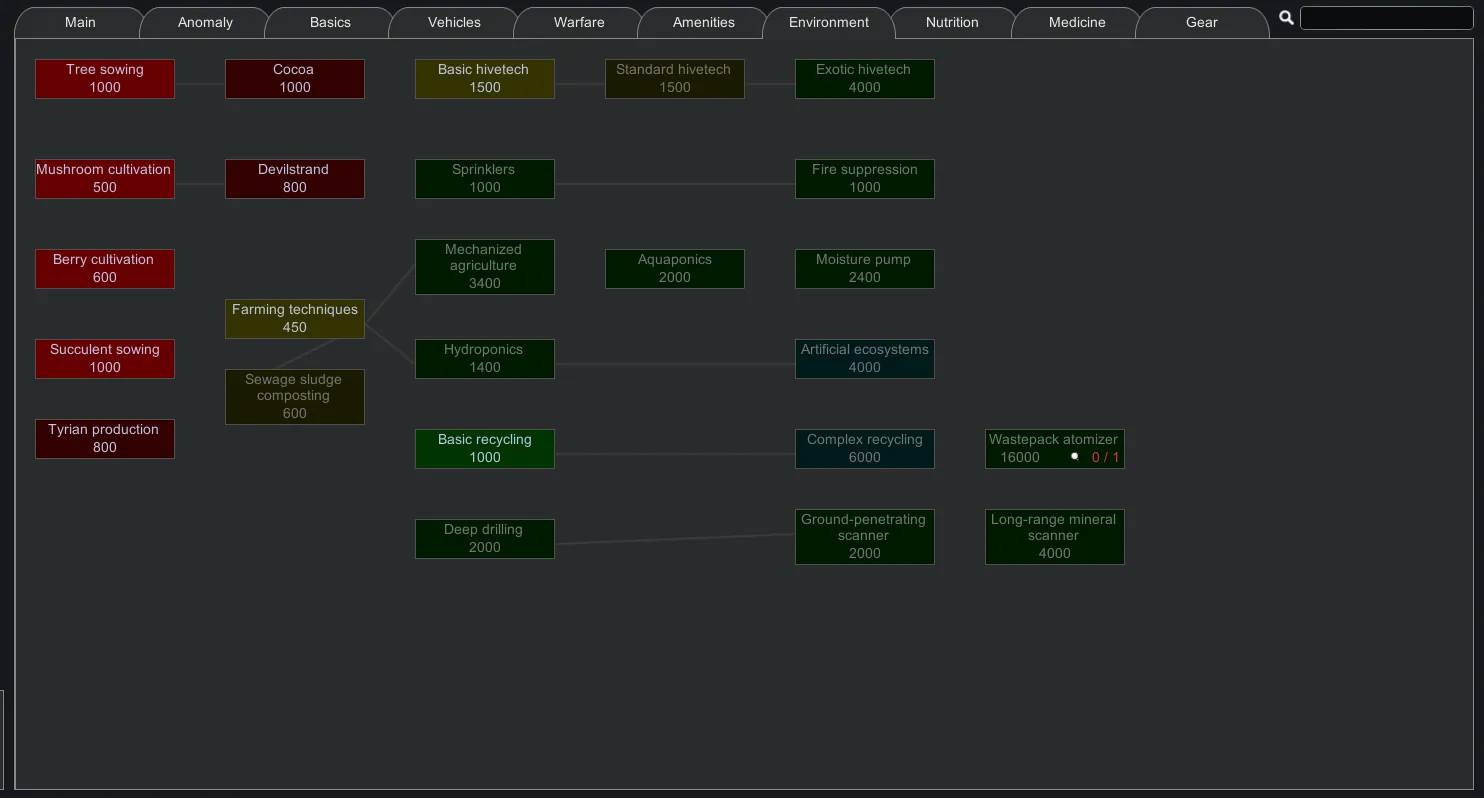Click the search magnifier icon
Image resolution: width=1484 pixels, height=798 pixels.
pos(1286,18)
